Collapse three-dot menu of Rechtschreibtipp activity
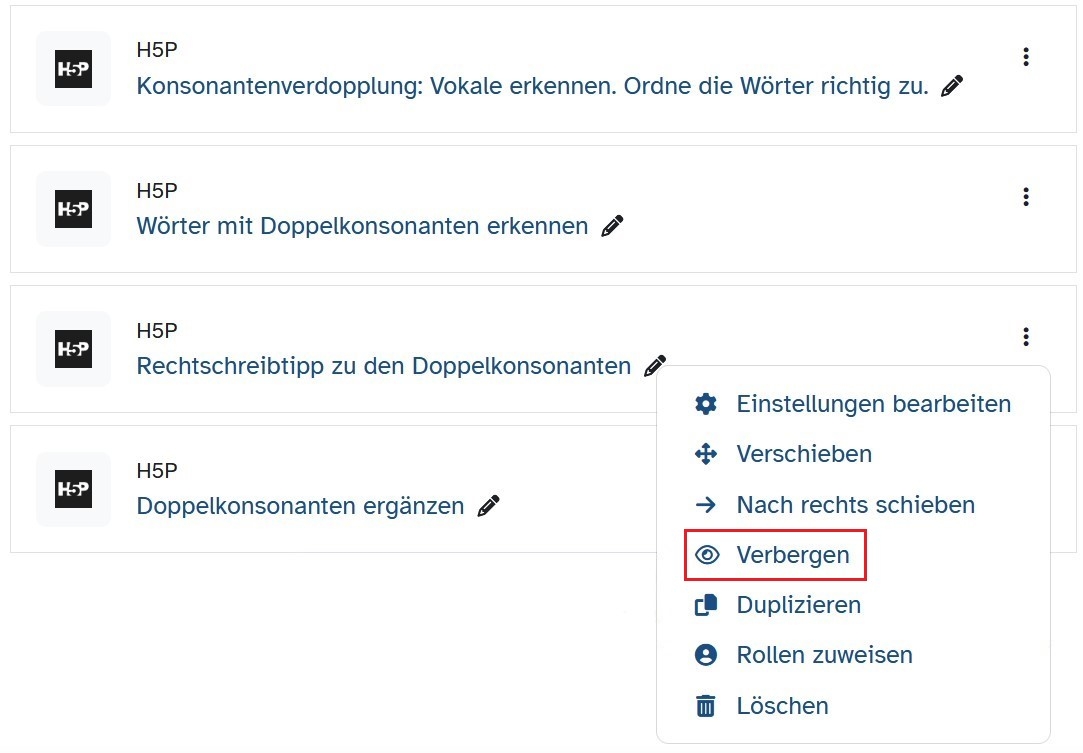Viewport: 1083px width, 753px height. tap(1025, 337)
